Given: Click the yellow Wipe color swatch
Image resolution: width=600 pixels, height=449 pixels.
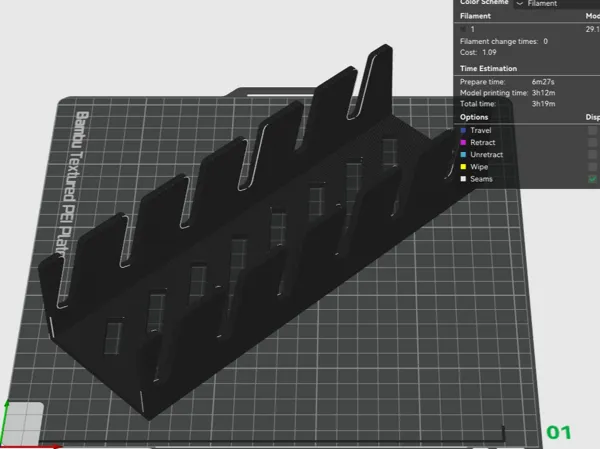Looking at the screenshot, I should point(463,167).
